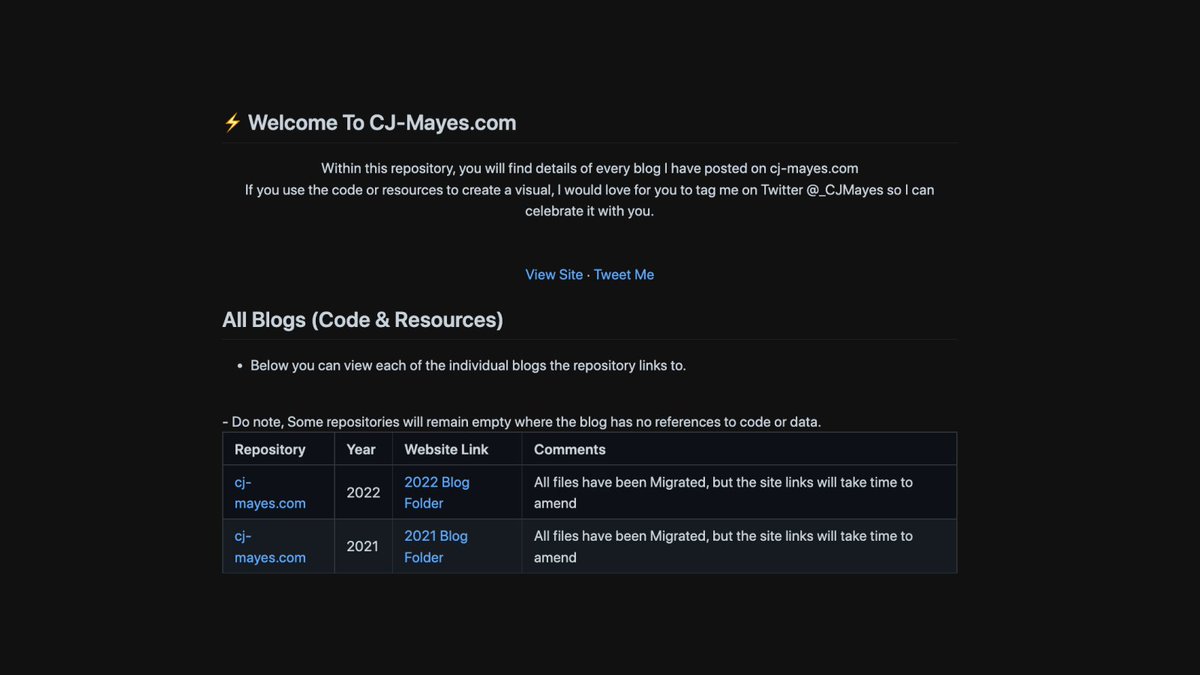Screen dimensions: 1200x675
Task: Open the View Site link
Action: (x=554, y=274)
